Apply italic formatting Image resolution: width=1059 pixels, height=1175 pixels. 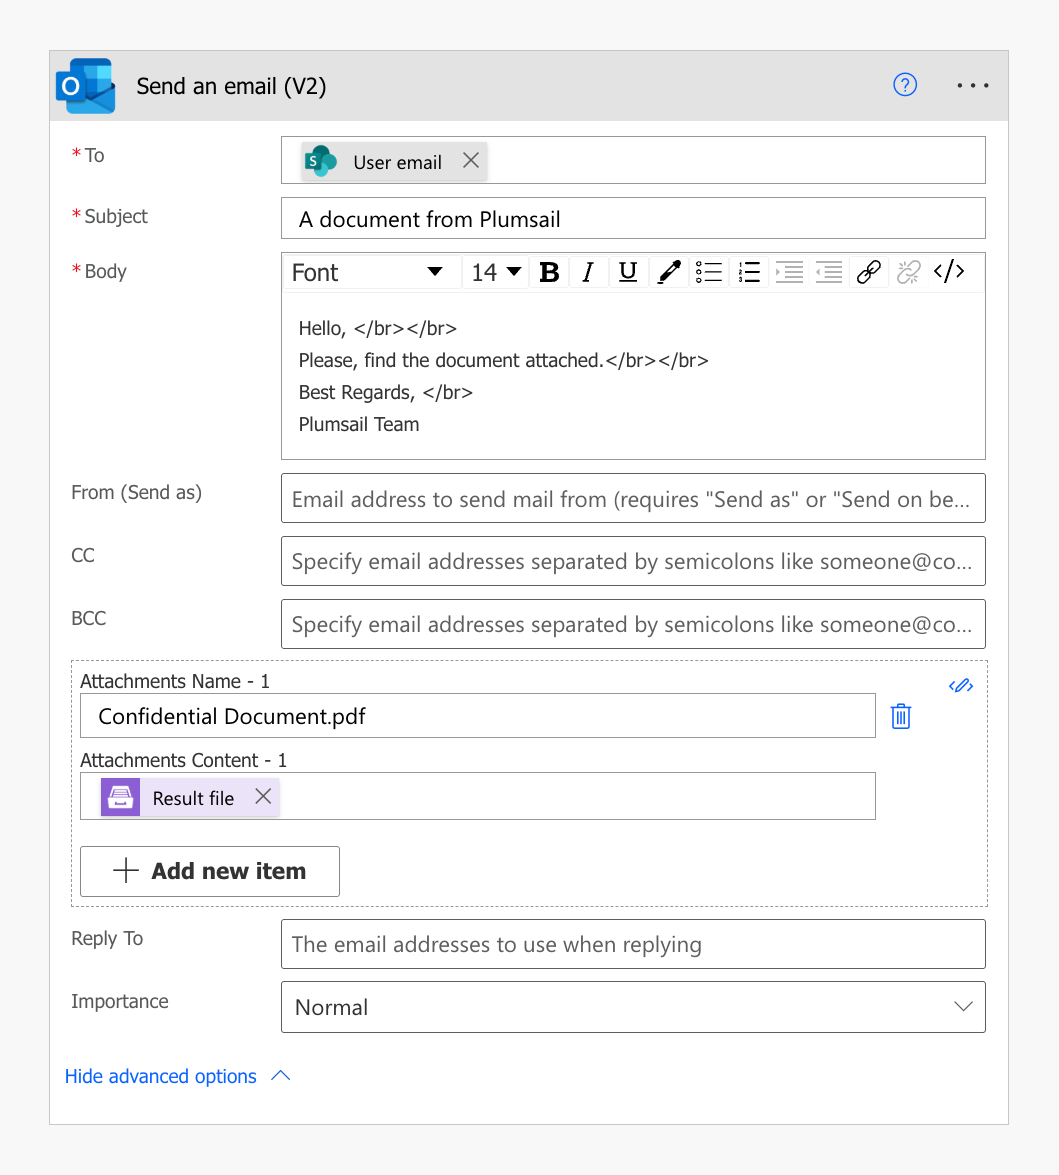[x=588, y=271]
